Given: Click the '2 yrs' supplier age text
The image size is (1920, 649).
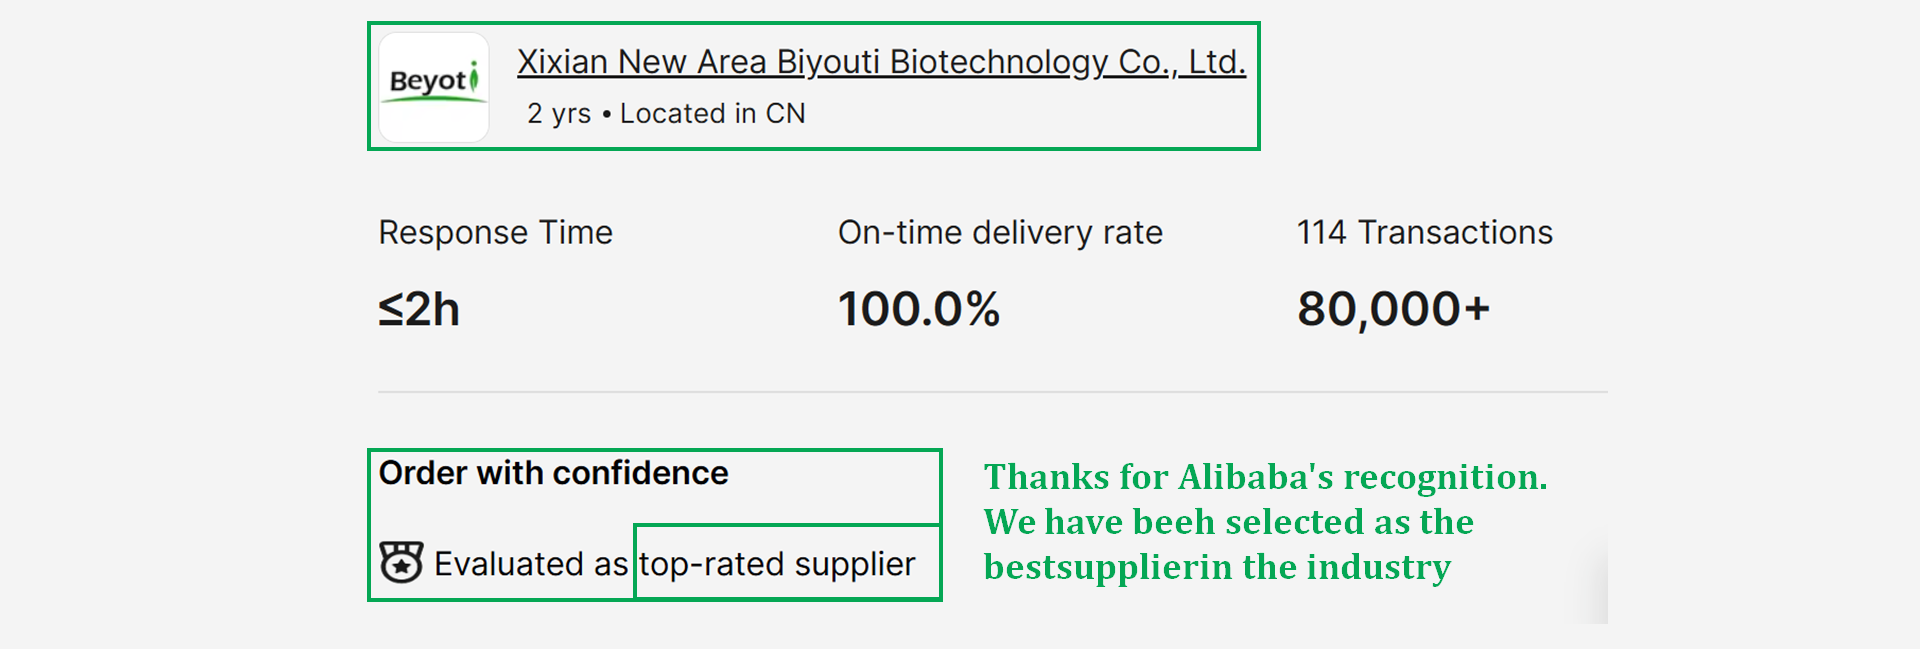Looking at the screenshot, I should coord(559,114).
